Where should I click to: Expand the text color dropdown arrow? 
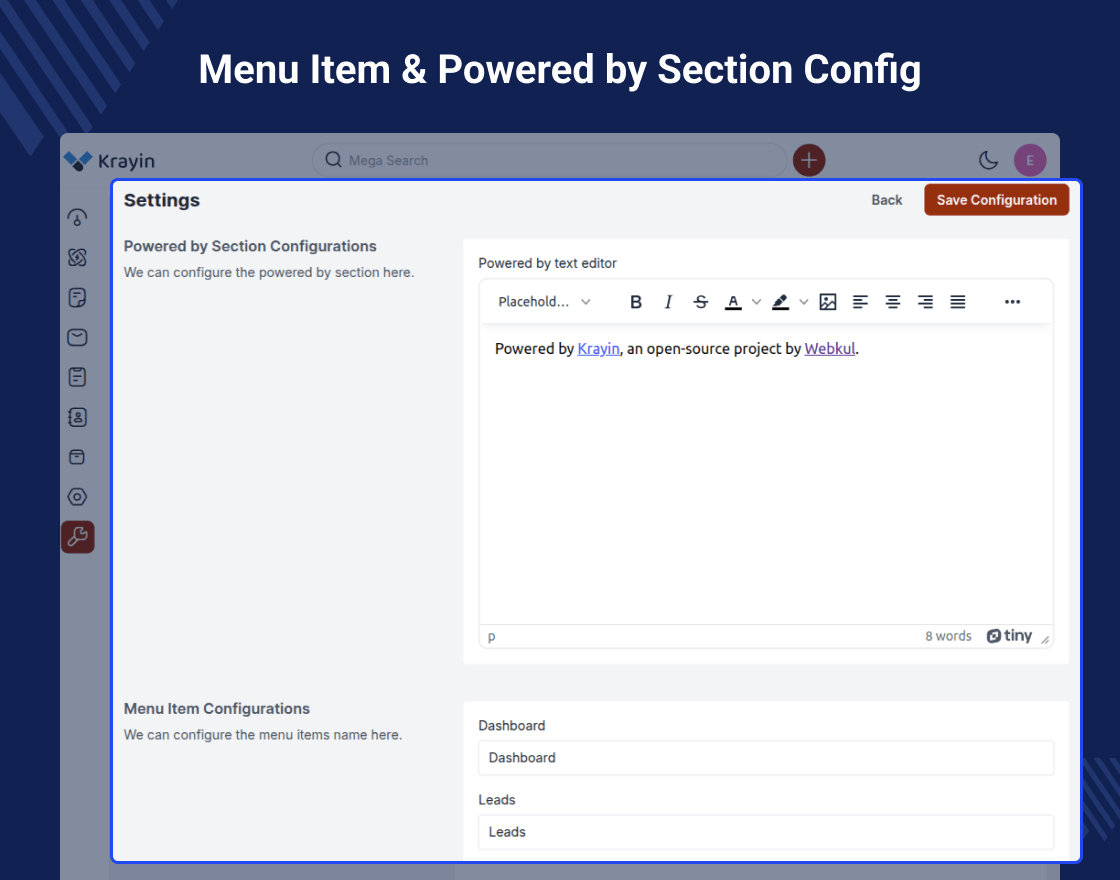(x=756, y=302)
